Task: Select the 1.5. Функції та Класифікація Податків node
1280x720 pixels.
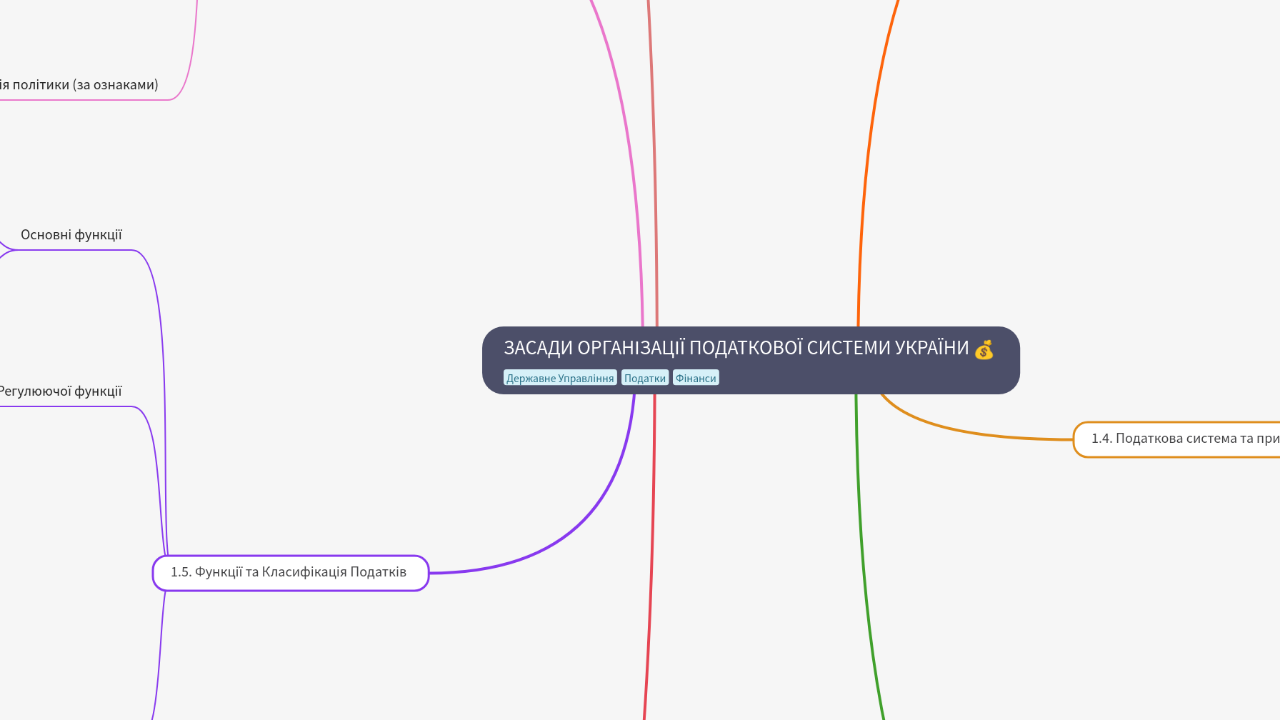Action: pos(289,572)
